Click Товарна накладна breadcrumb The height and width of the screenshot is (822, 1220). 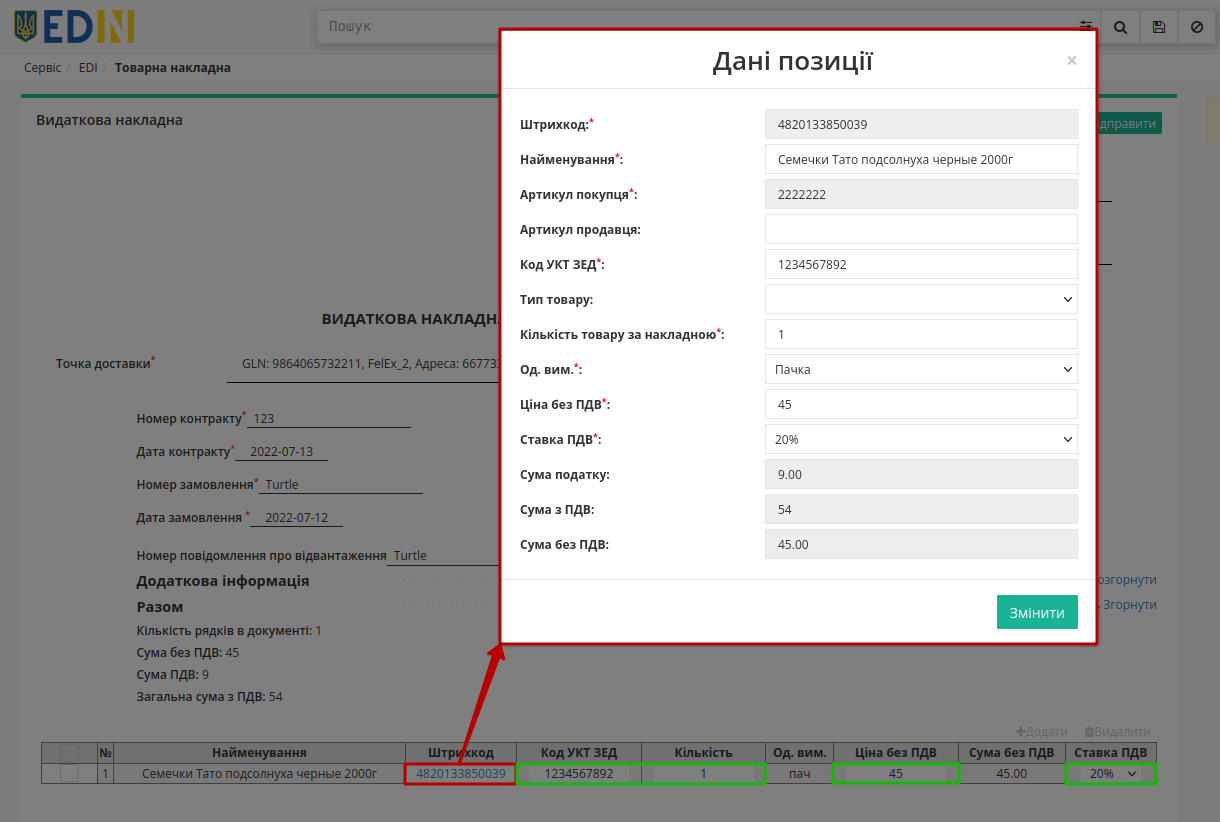click(x=173, y=68)
